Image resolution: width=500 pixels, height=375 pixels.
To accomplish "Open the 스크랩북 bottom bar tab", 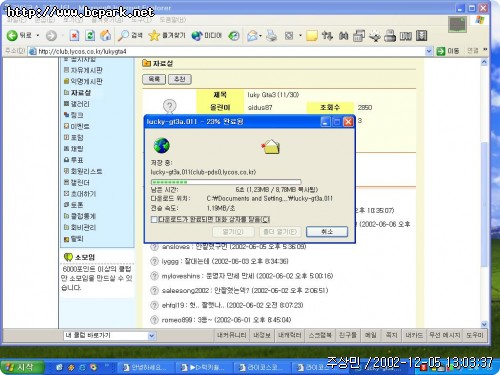I will (x=320, y=335).
